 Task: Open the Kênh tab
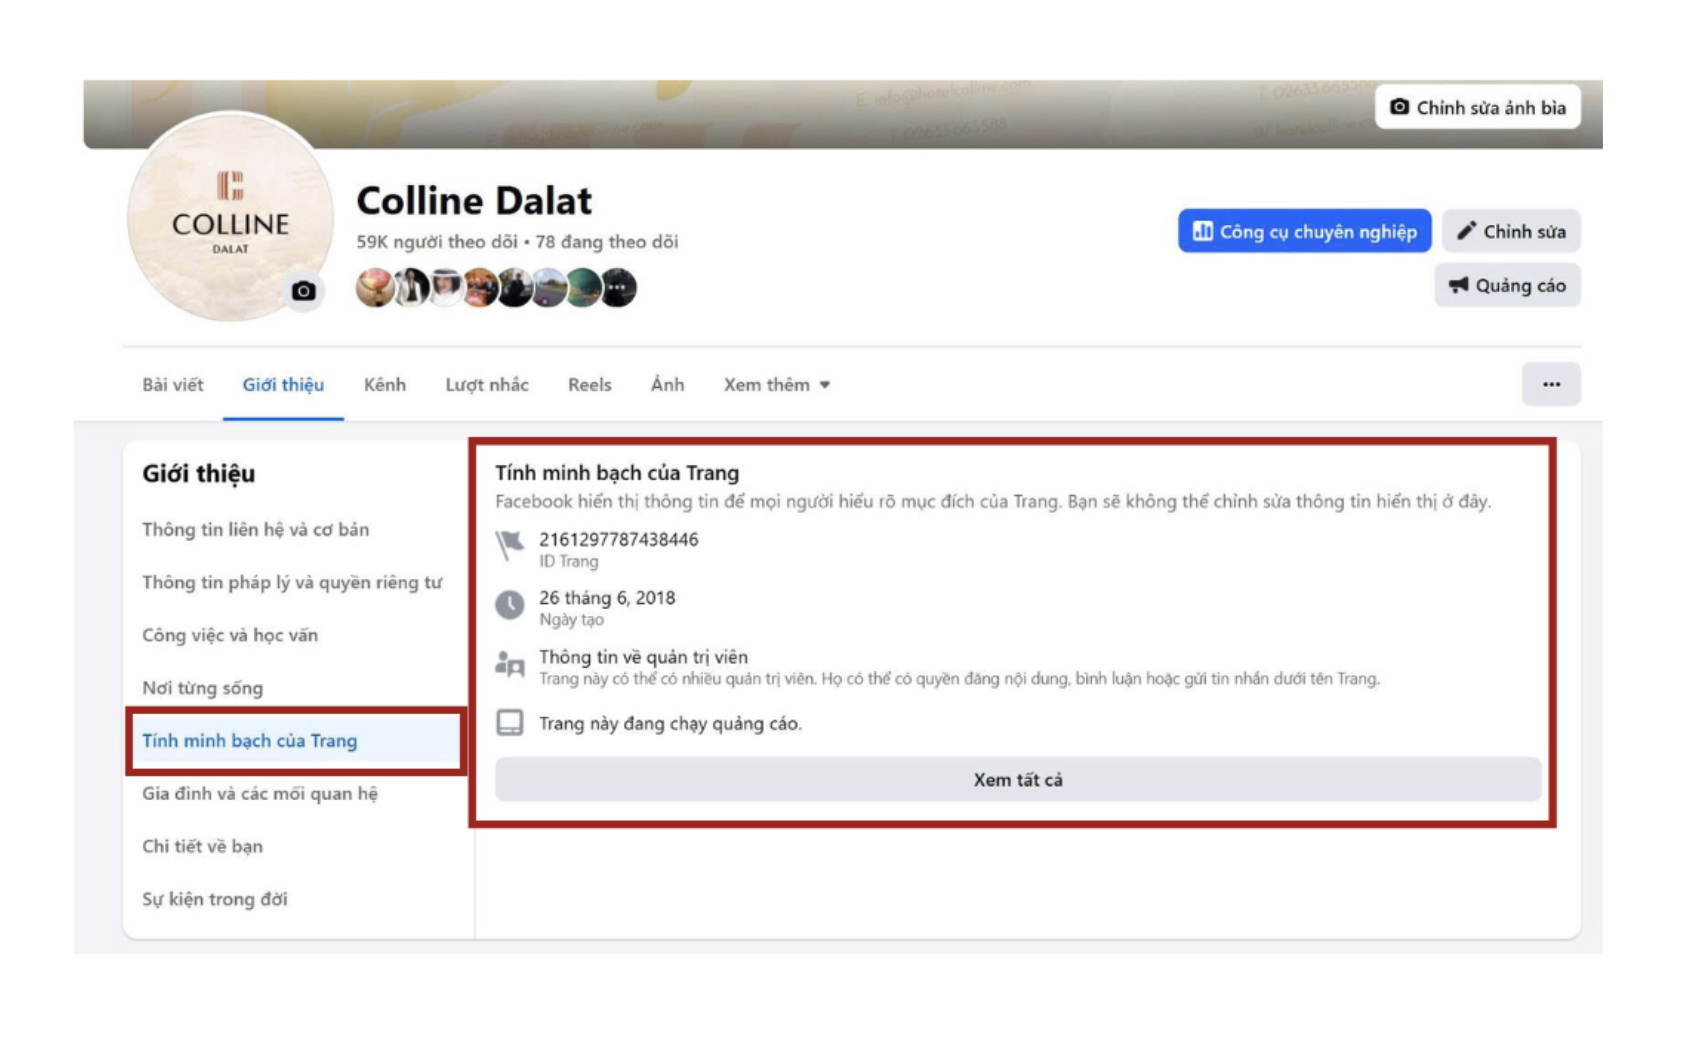point(385,385)
